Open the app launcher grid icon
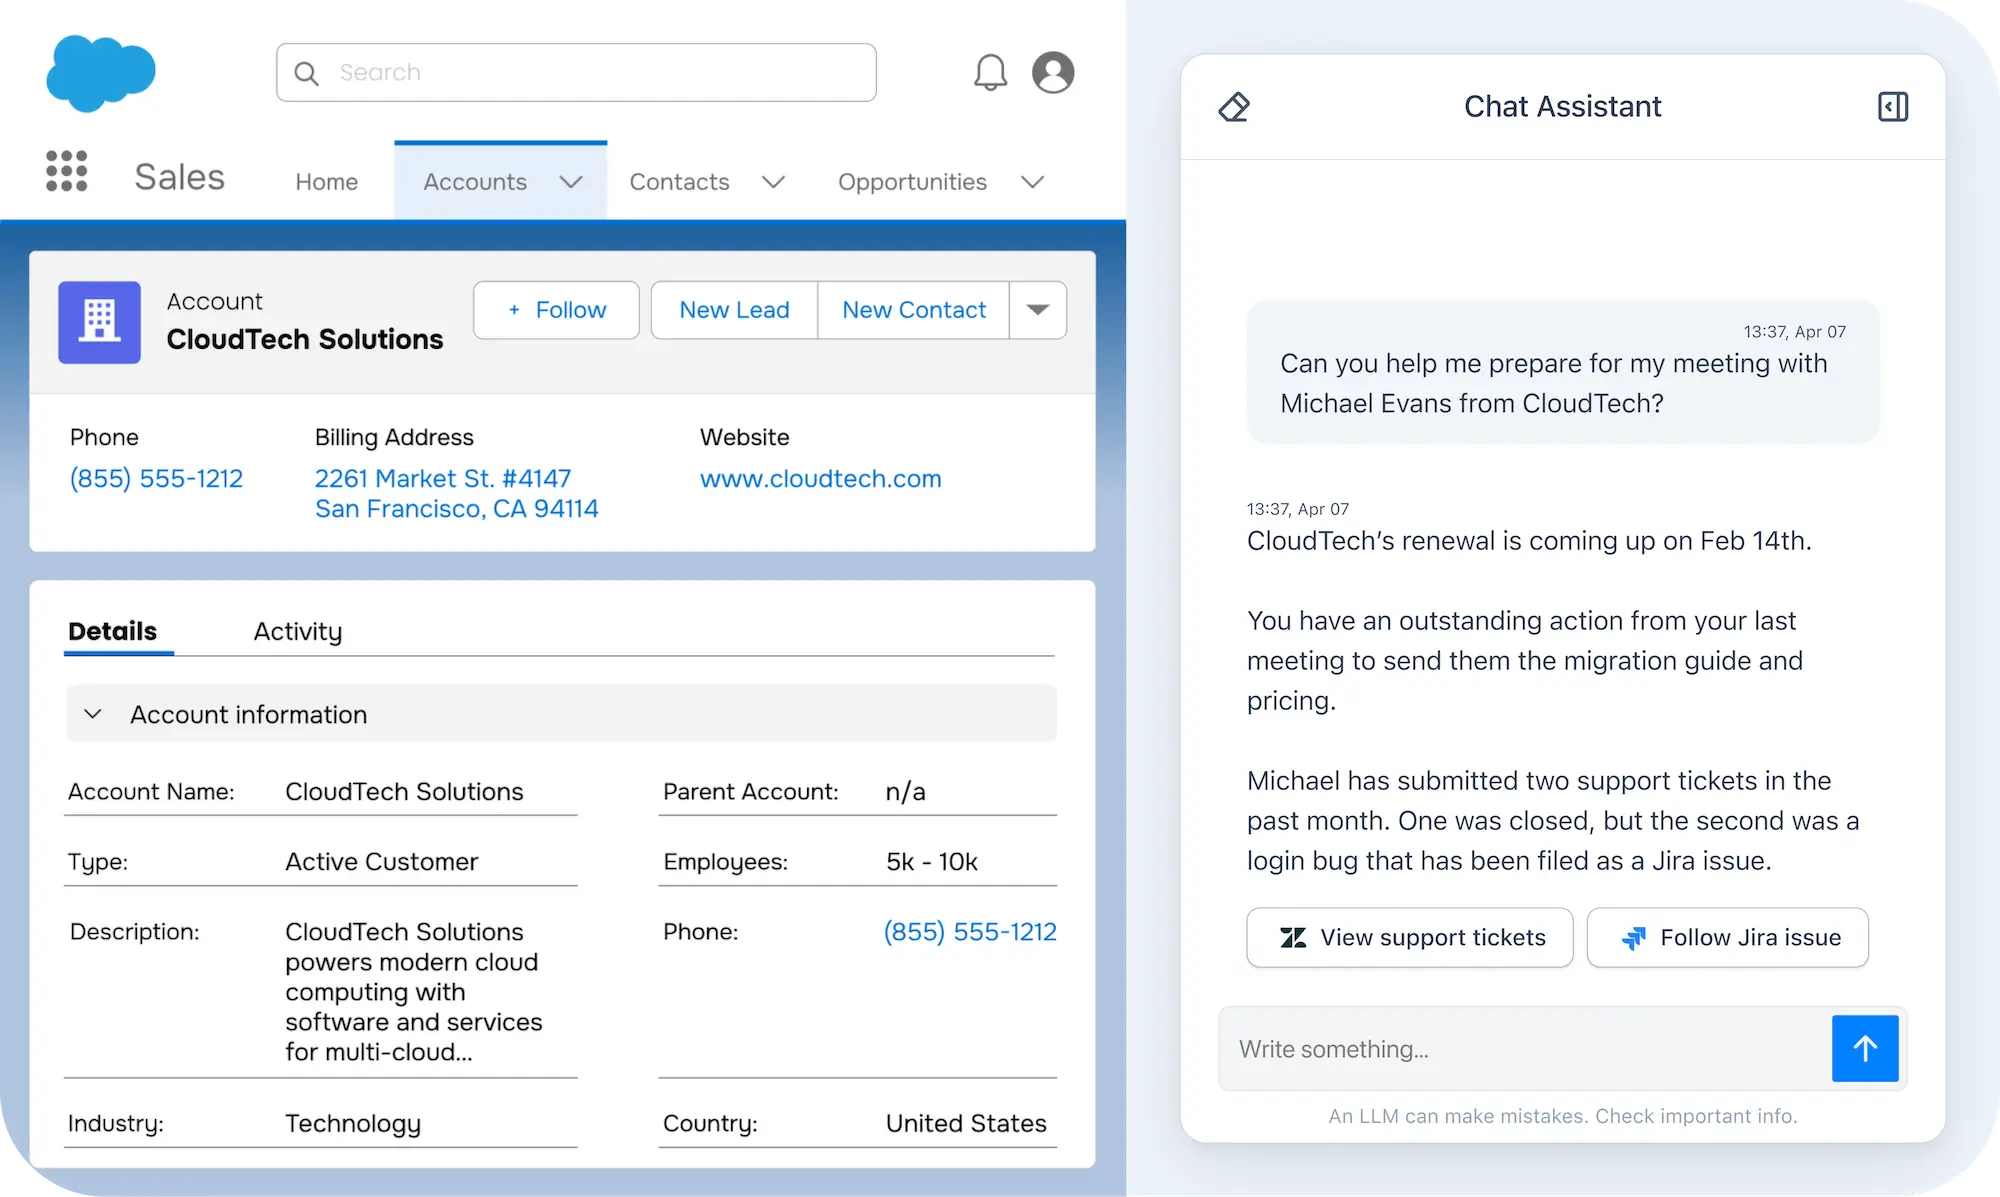The width and height of the screenshot is (2000, 1197). pos(67,171)
